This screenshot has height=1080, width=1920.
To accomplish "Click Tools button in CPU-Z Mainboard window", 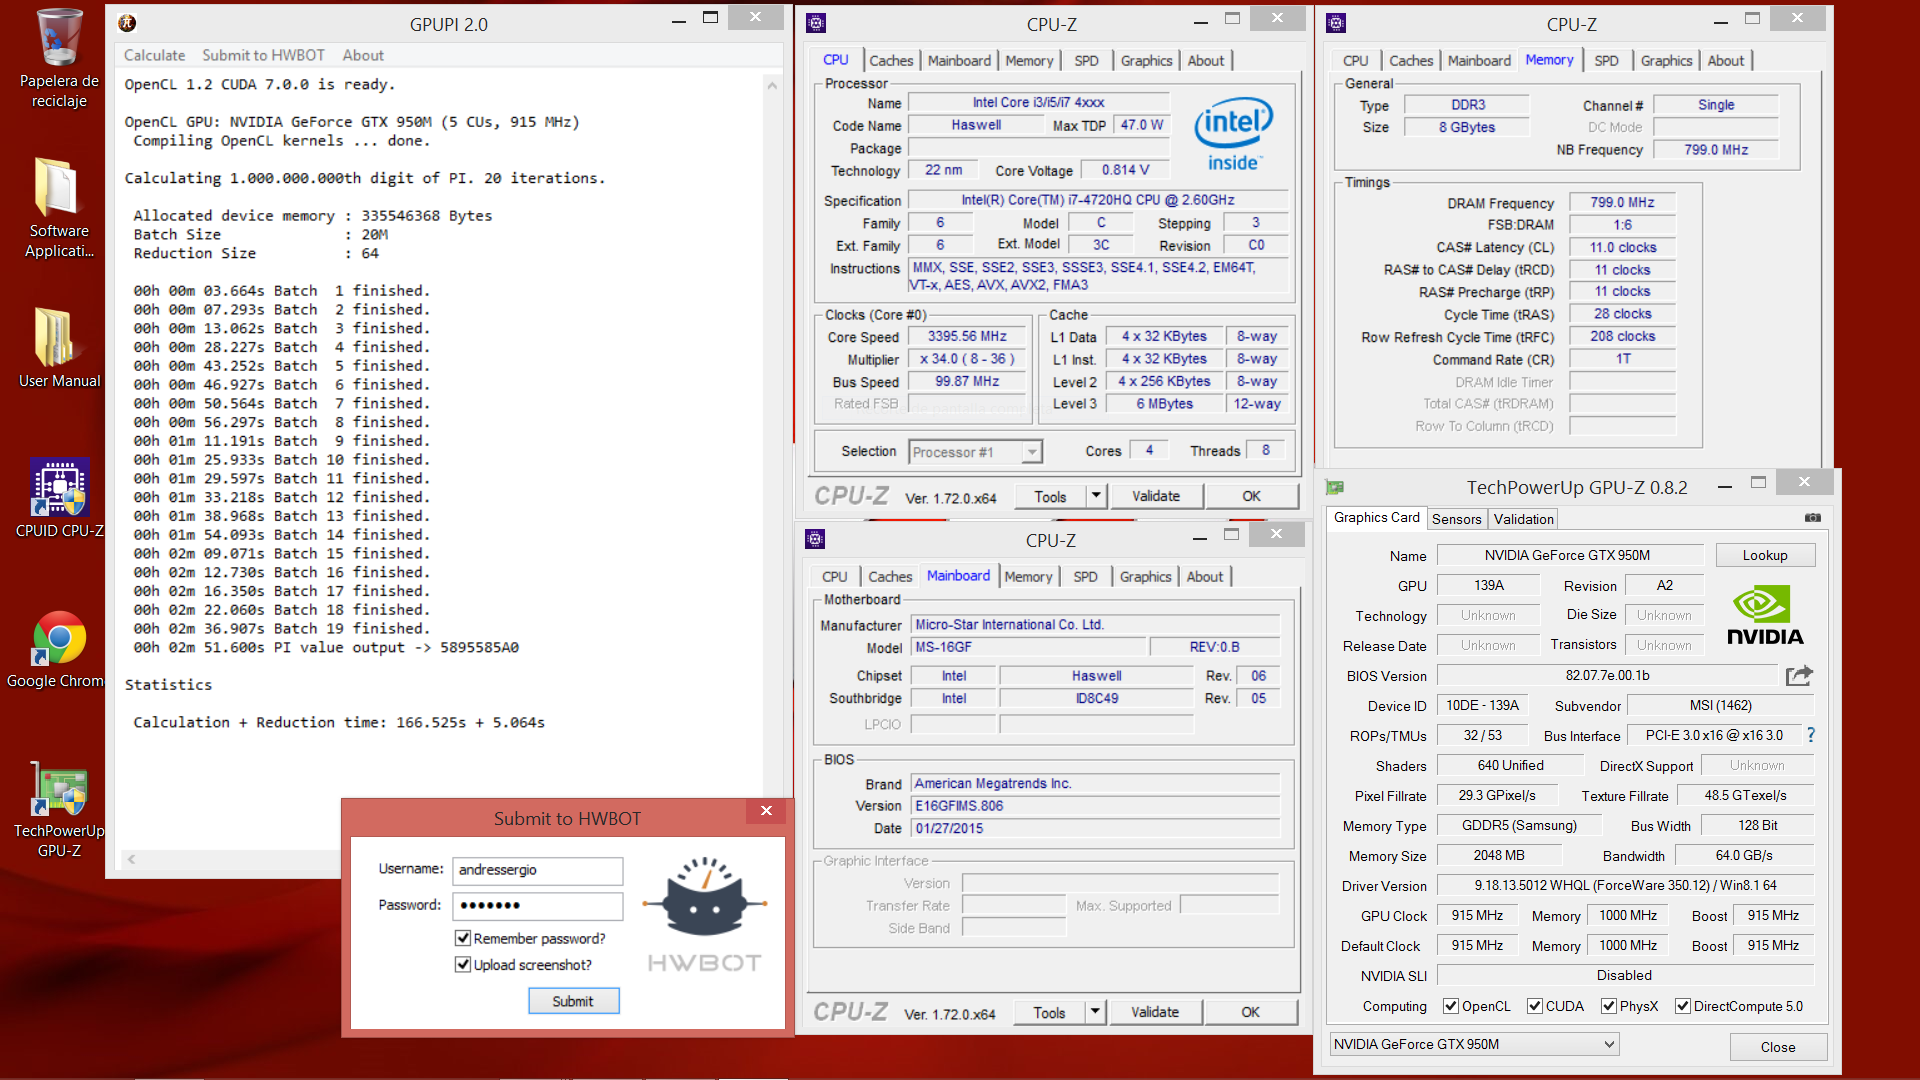I will click(1049, 1012).
